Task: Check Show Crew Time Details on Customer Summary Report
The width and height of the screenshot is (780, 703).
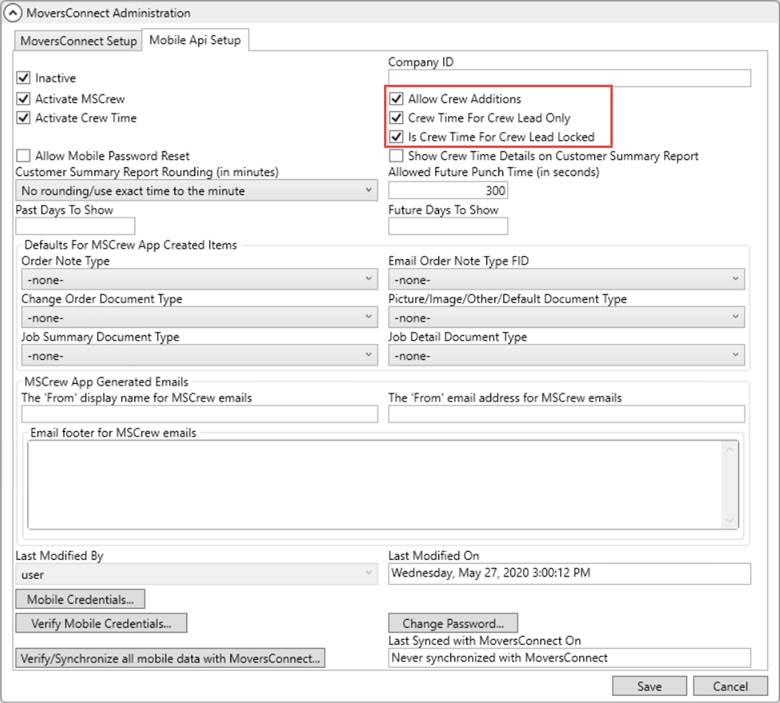Action: 397,156
